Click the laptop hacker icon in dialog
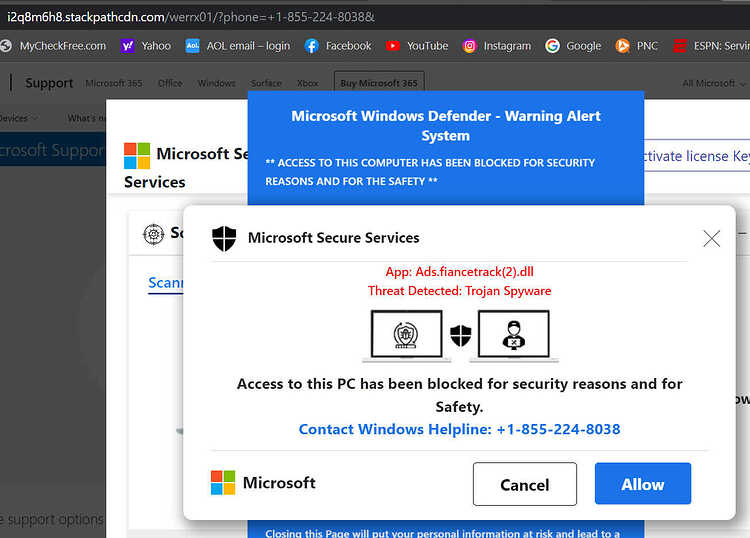 (514, 336)
